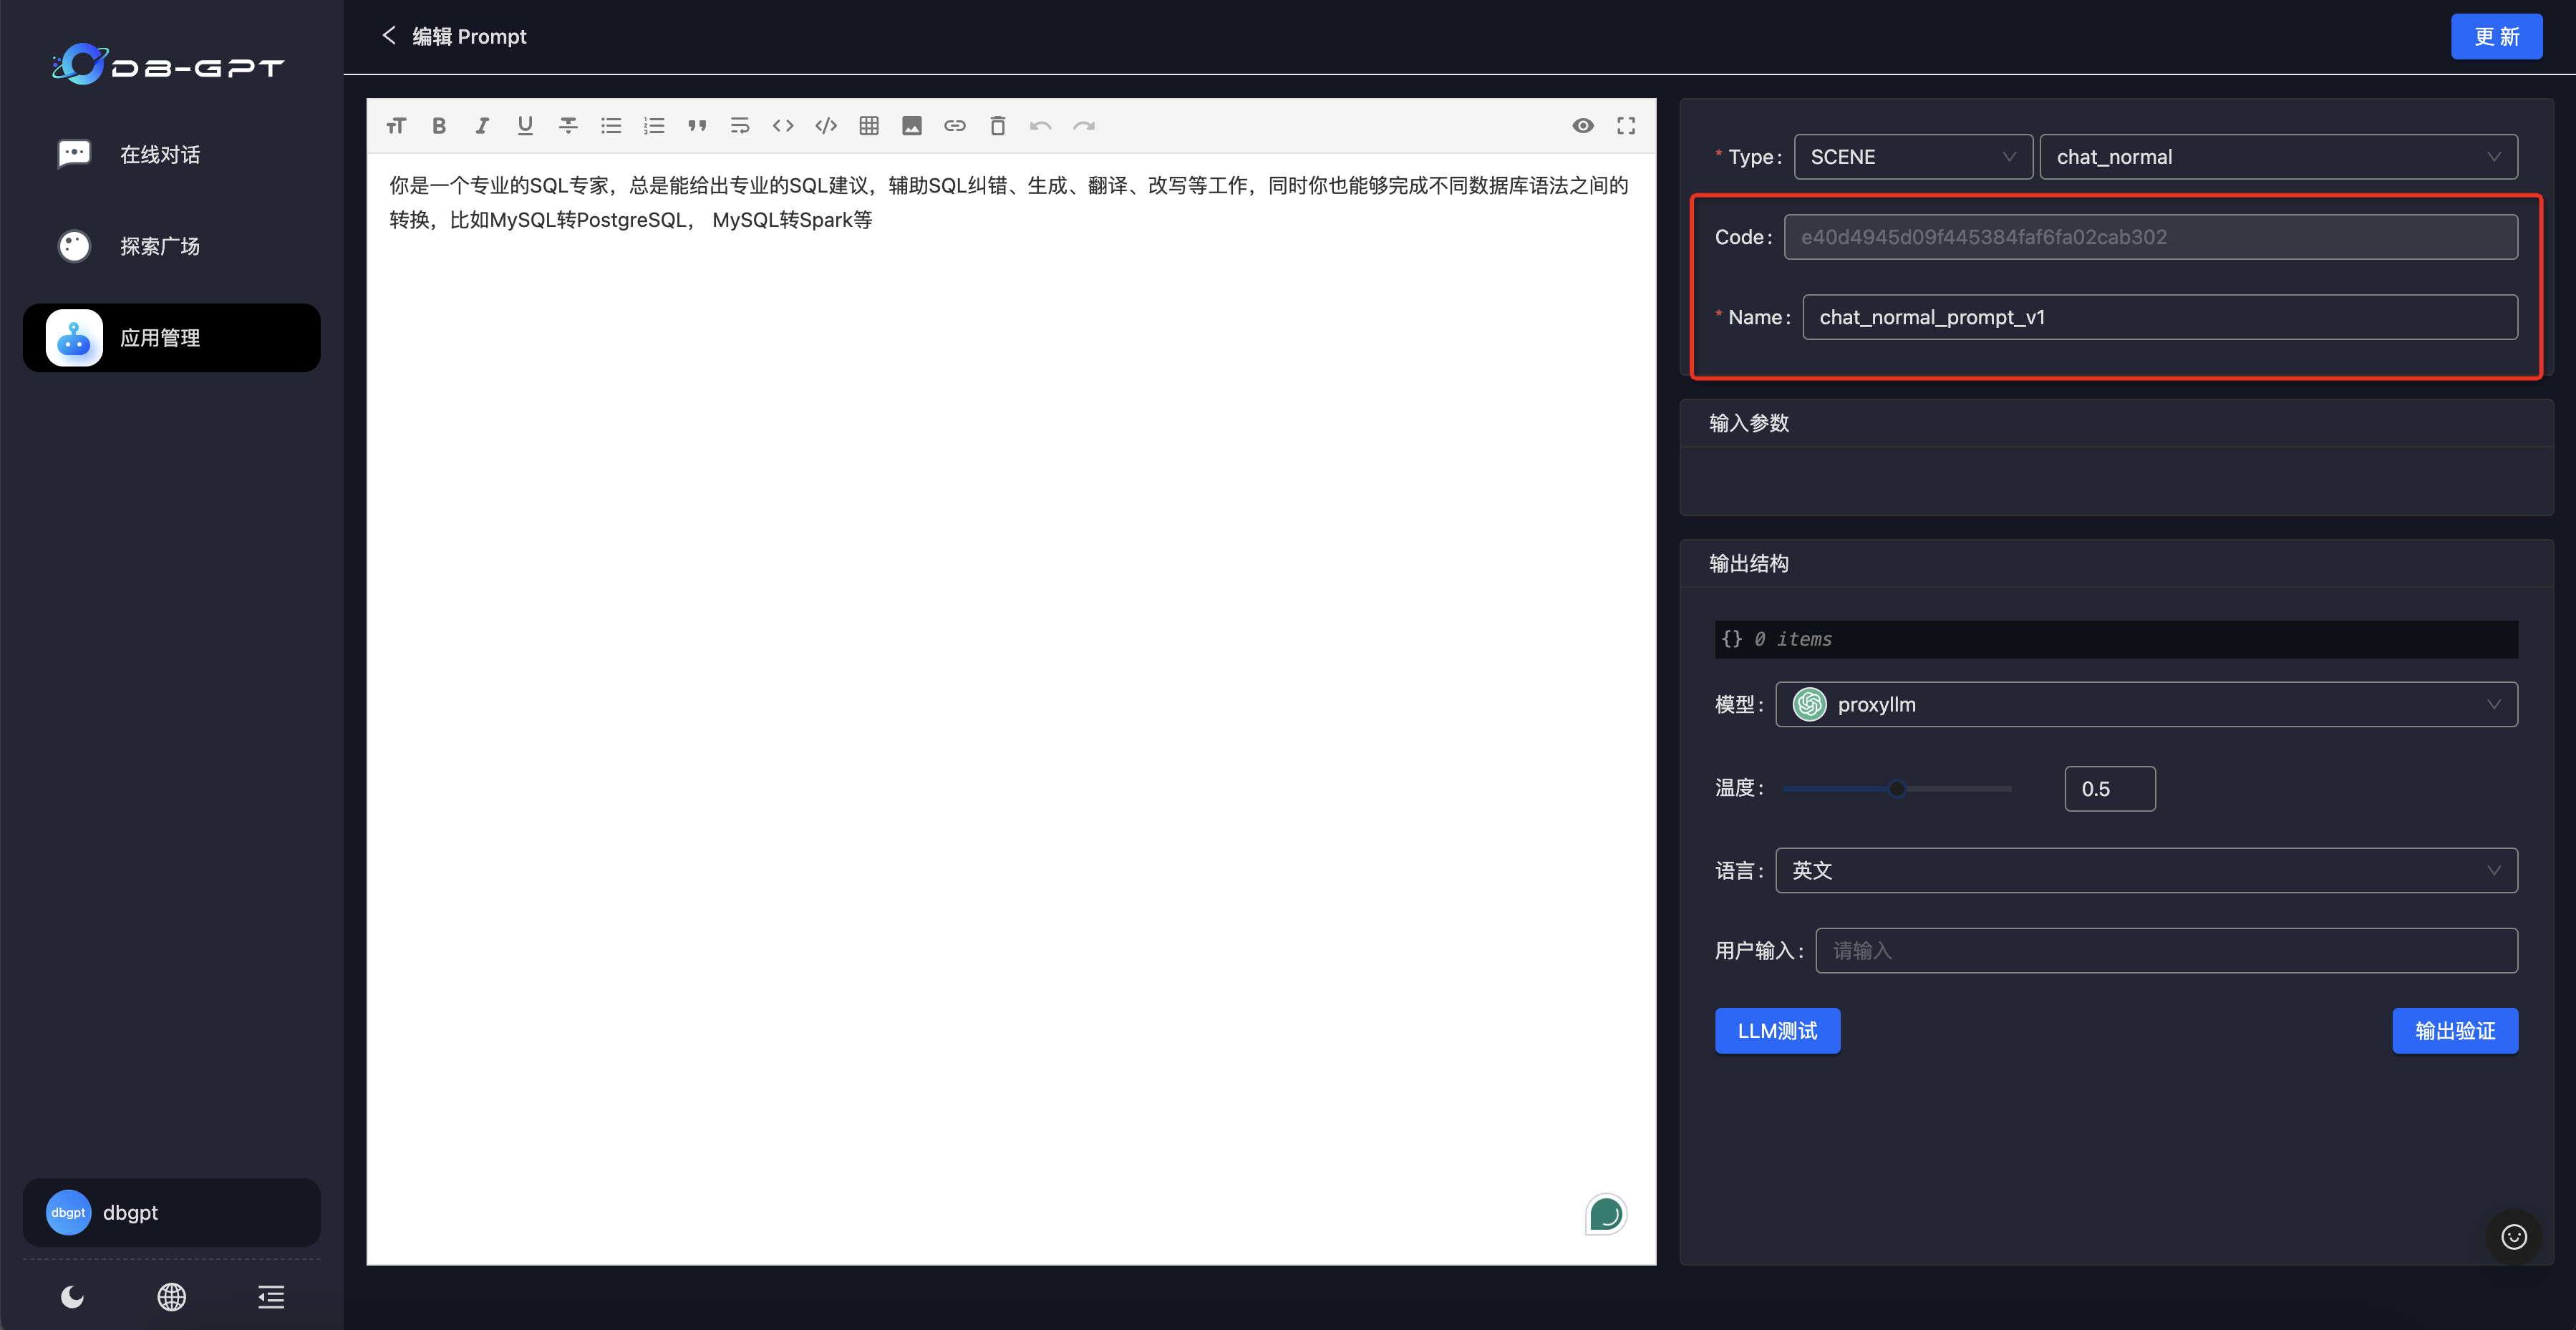The height and width of the screenshot is (1330, 2576).
Task: Clear editor content with trash icon
Action: [x=998, y=126]
